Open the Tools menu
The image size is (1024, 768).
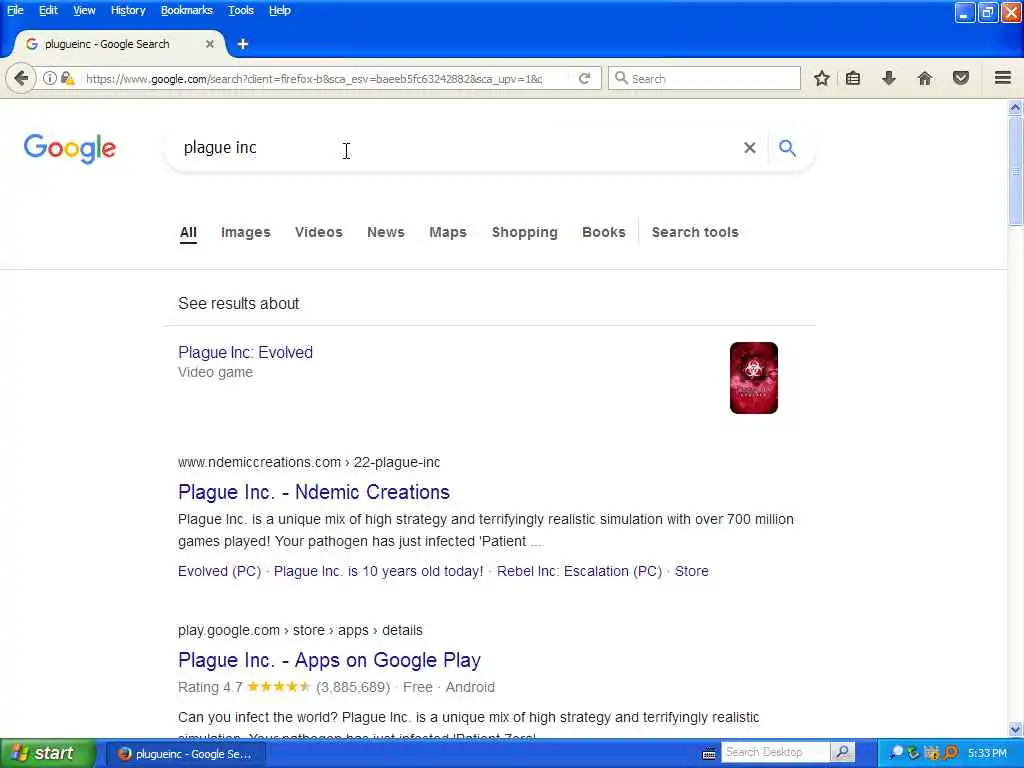(241, 10)
